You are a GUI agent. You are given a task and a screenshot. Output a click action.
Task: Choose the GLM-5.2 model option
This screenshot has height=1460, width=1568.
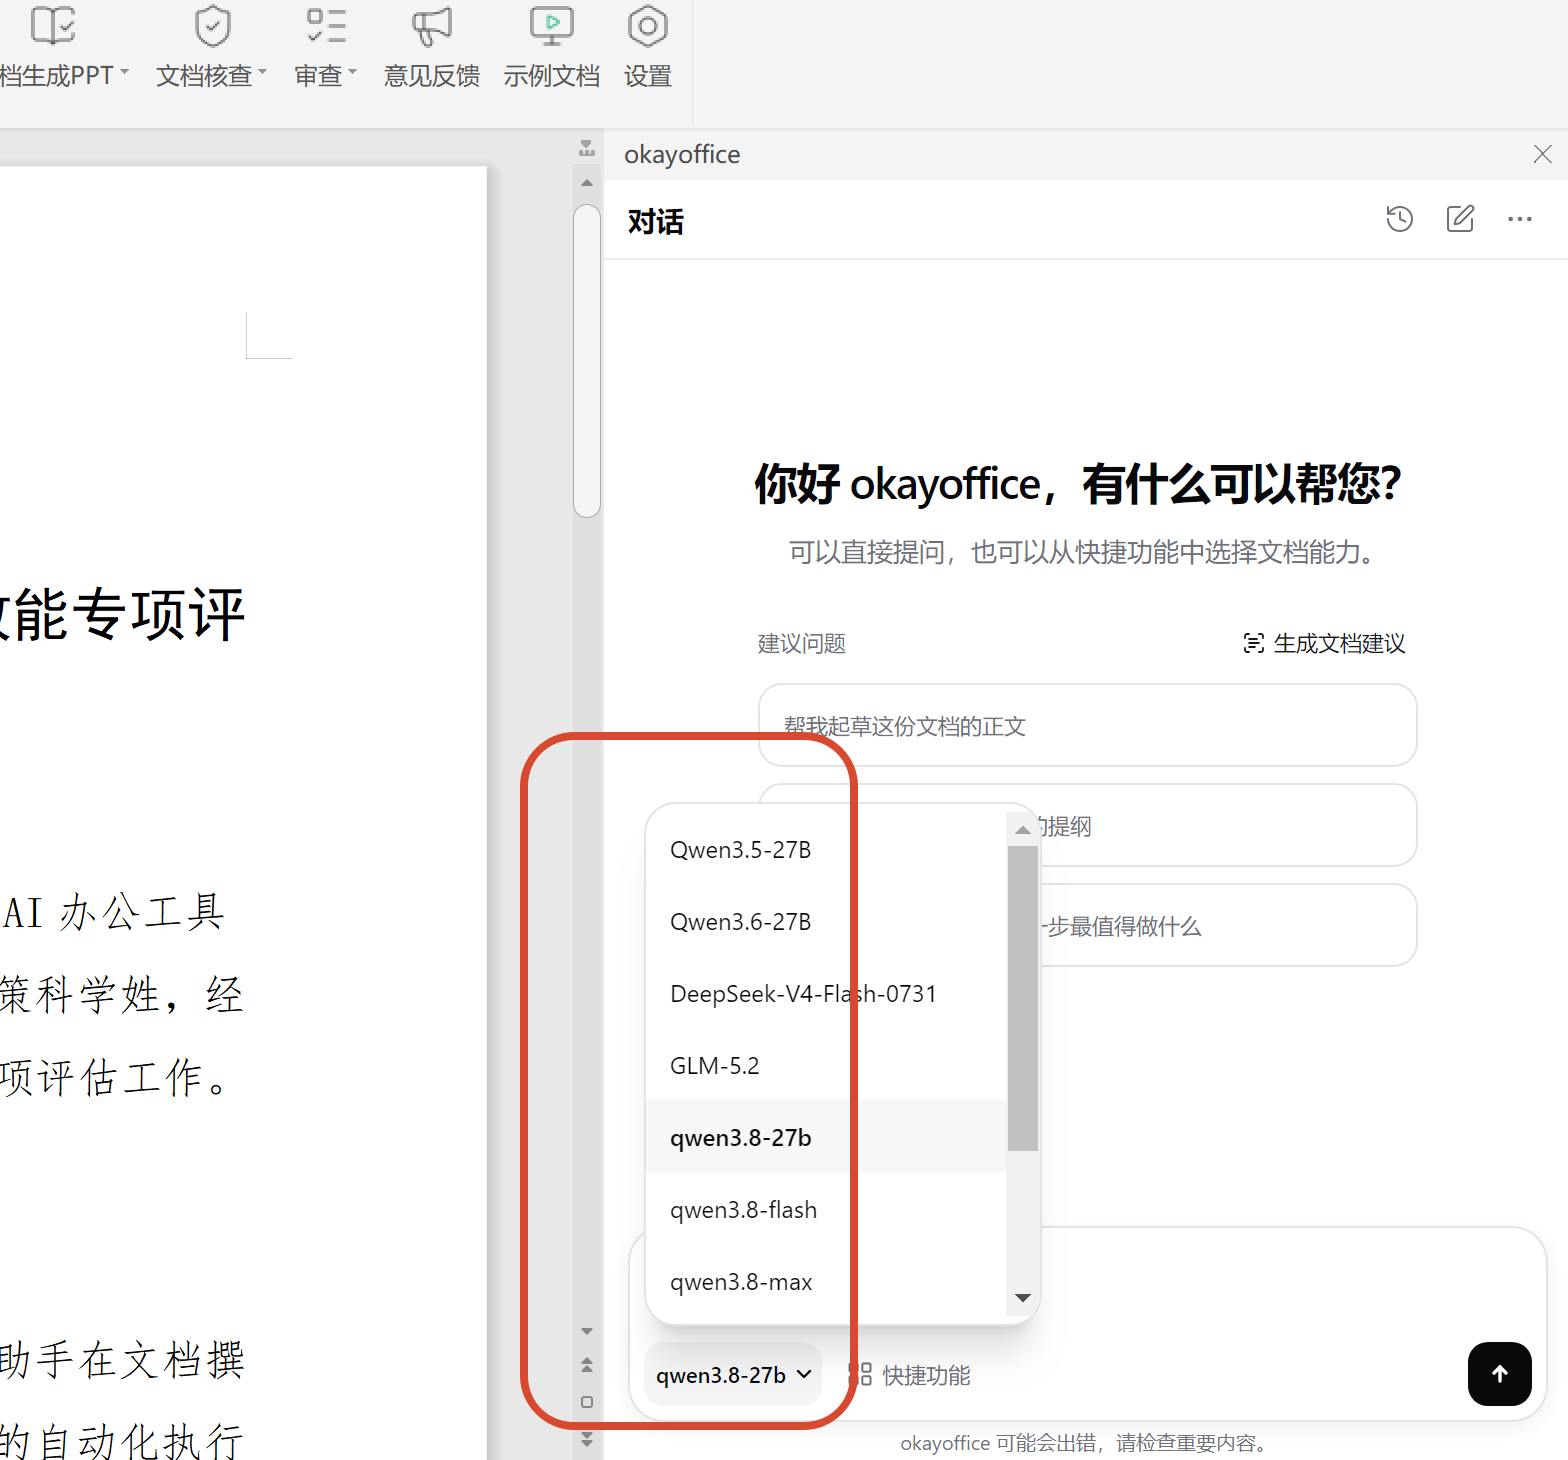(826, 1066)
